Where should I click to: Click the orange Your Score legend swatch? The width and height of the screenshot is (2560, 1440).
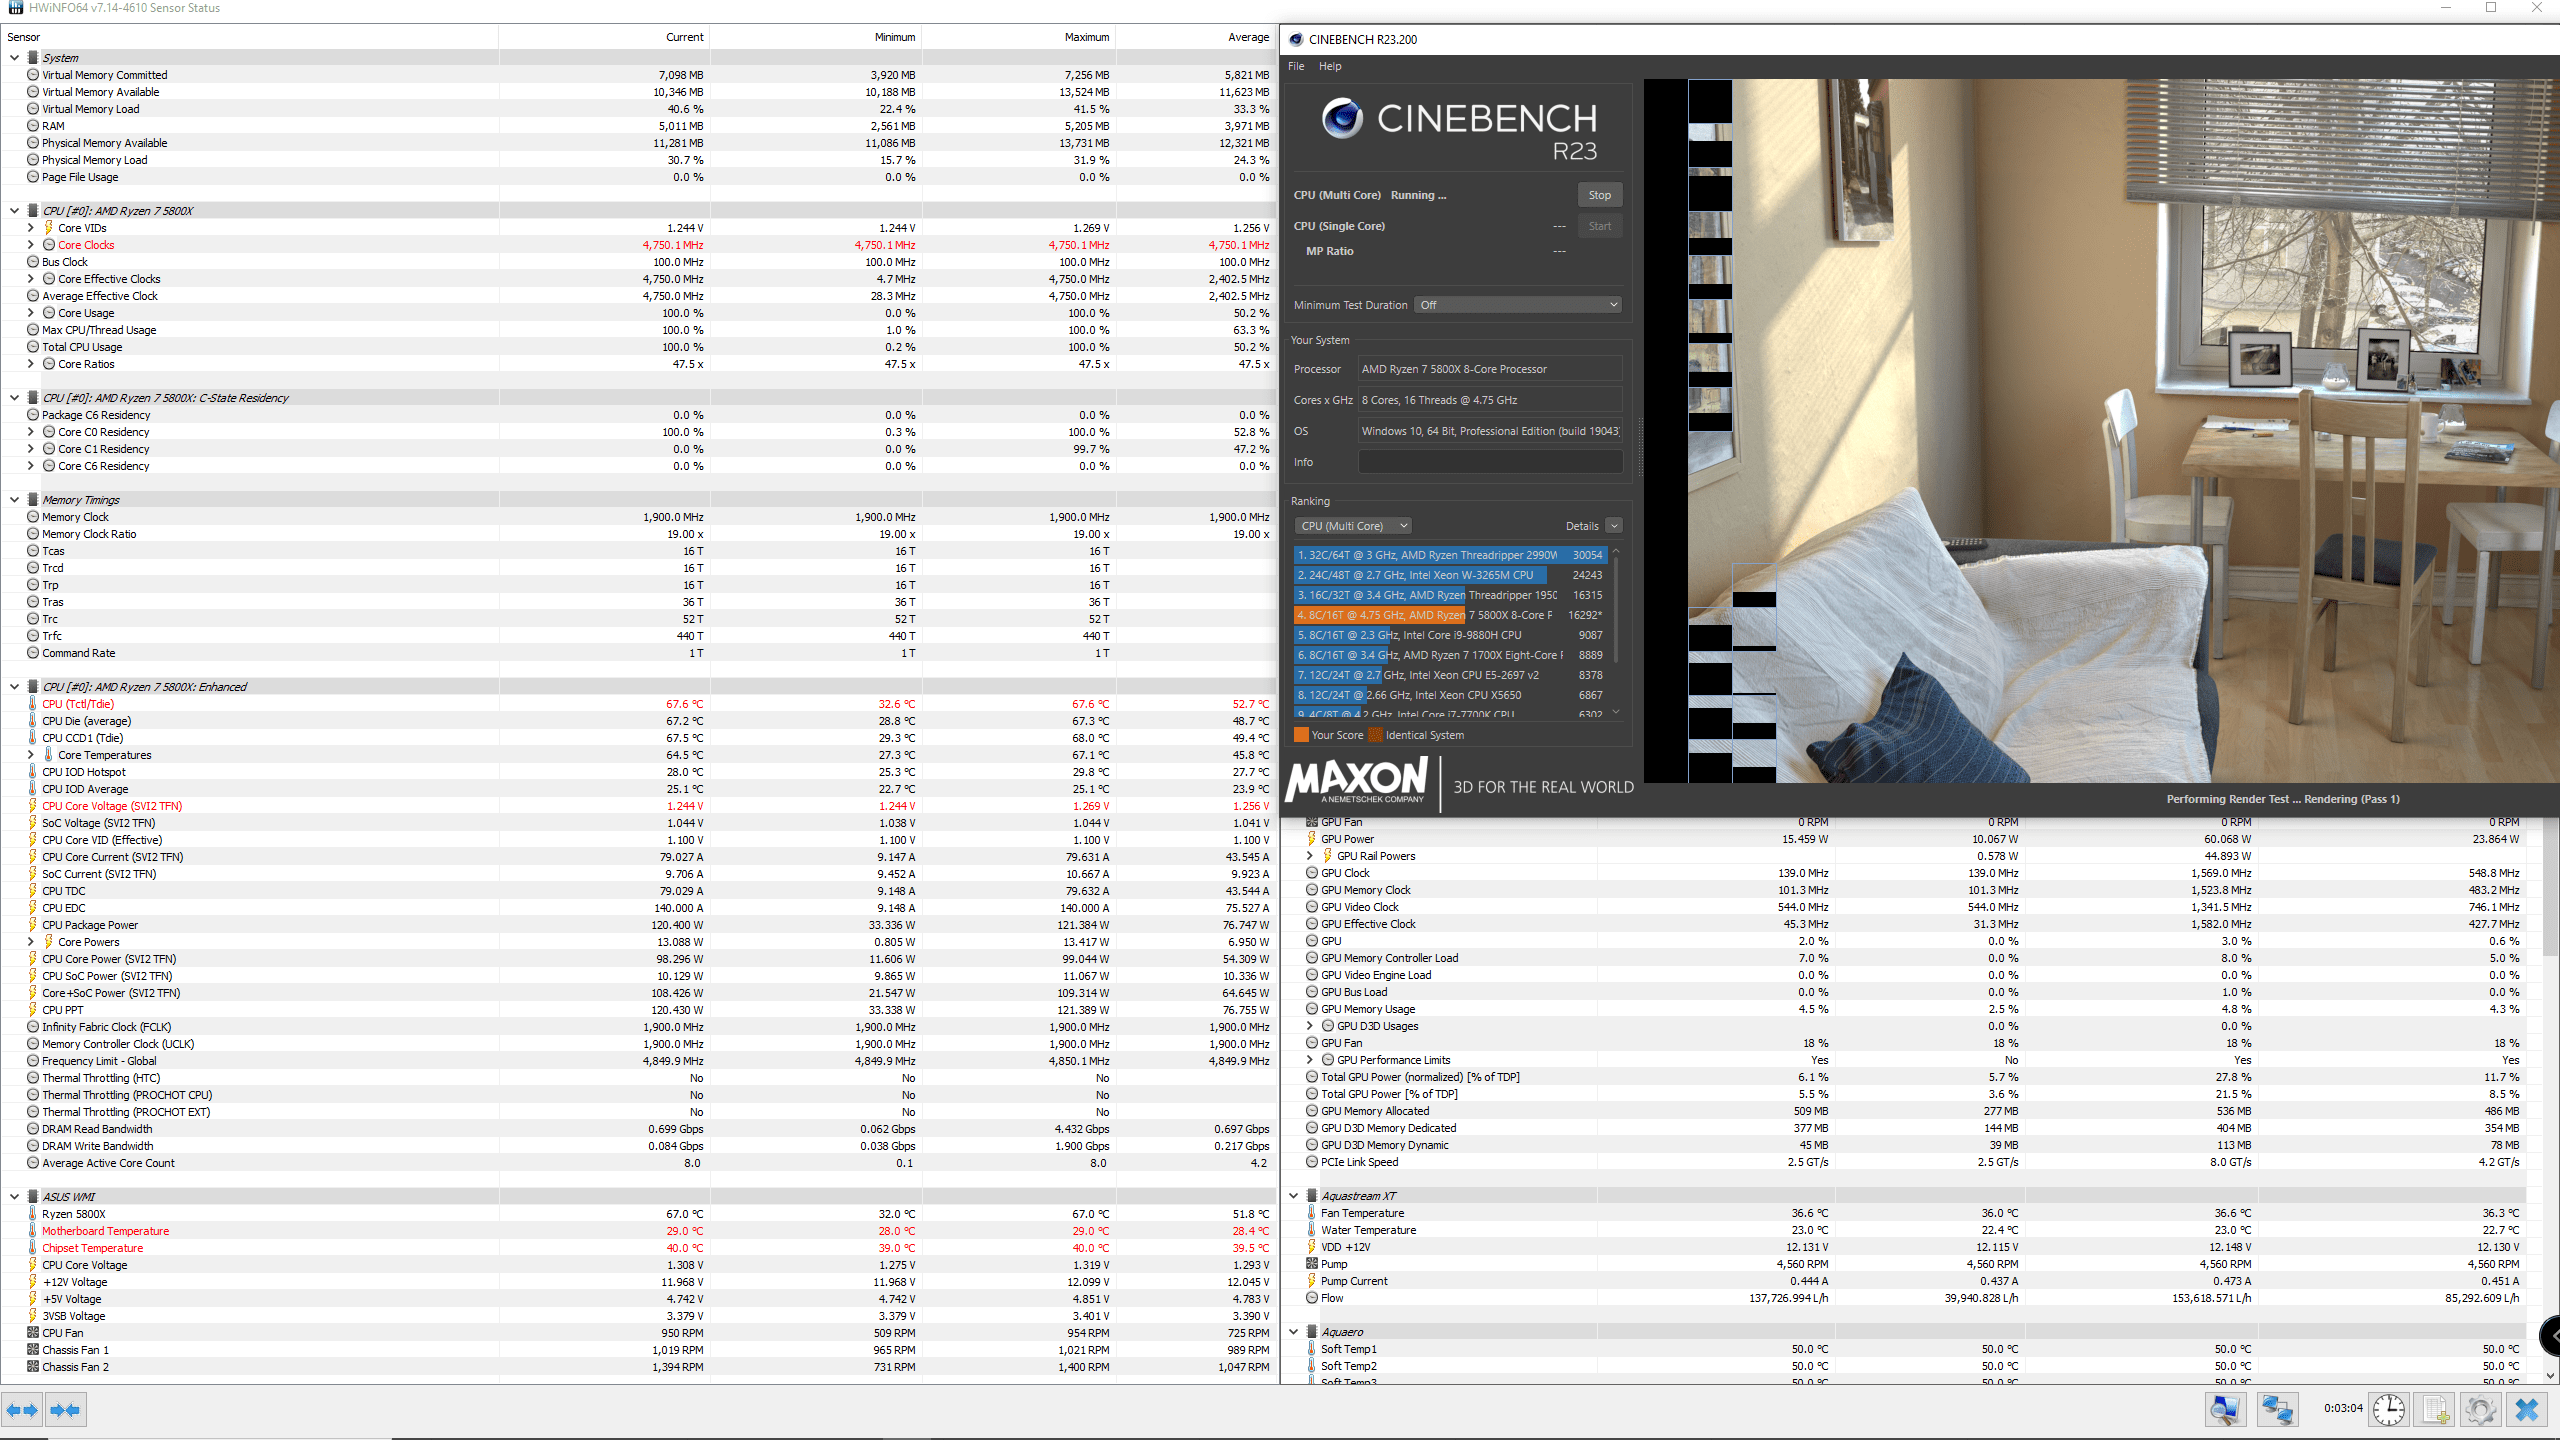coord(1301,735)
